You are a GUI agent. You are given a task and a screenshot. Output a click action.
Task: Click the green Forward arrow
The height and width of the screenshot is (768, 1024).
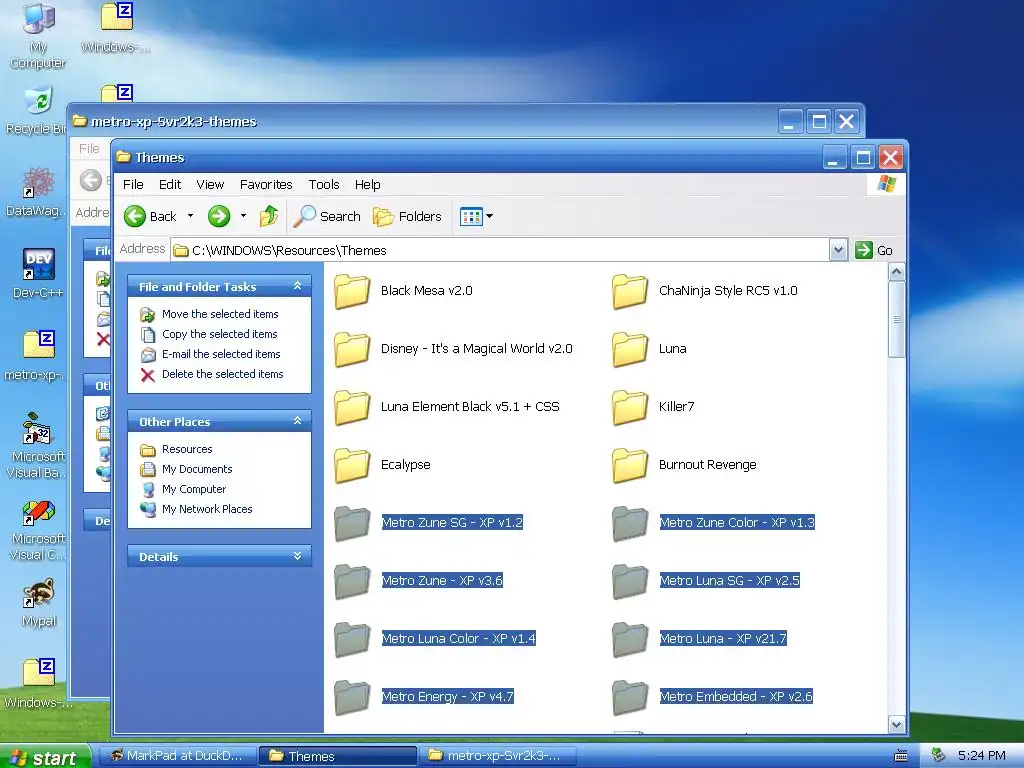[219, 216]
